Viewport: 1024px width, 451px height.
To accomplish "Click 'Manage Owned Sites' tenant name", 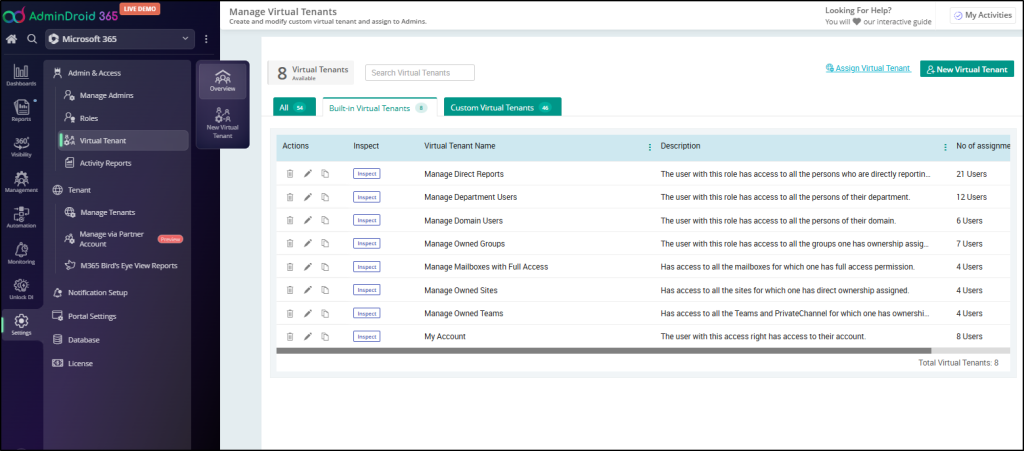I will (x=460, y=290).
